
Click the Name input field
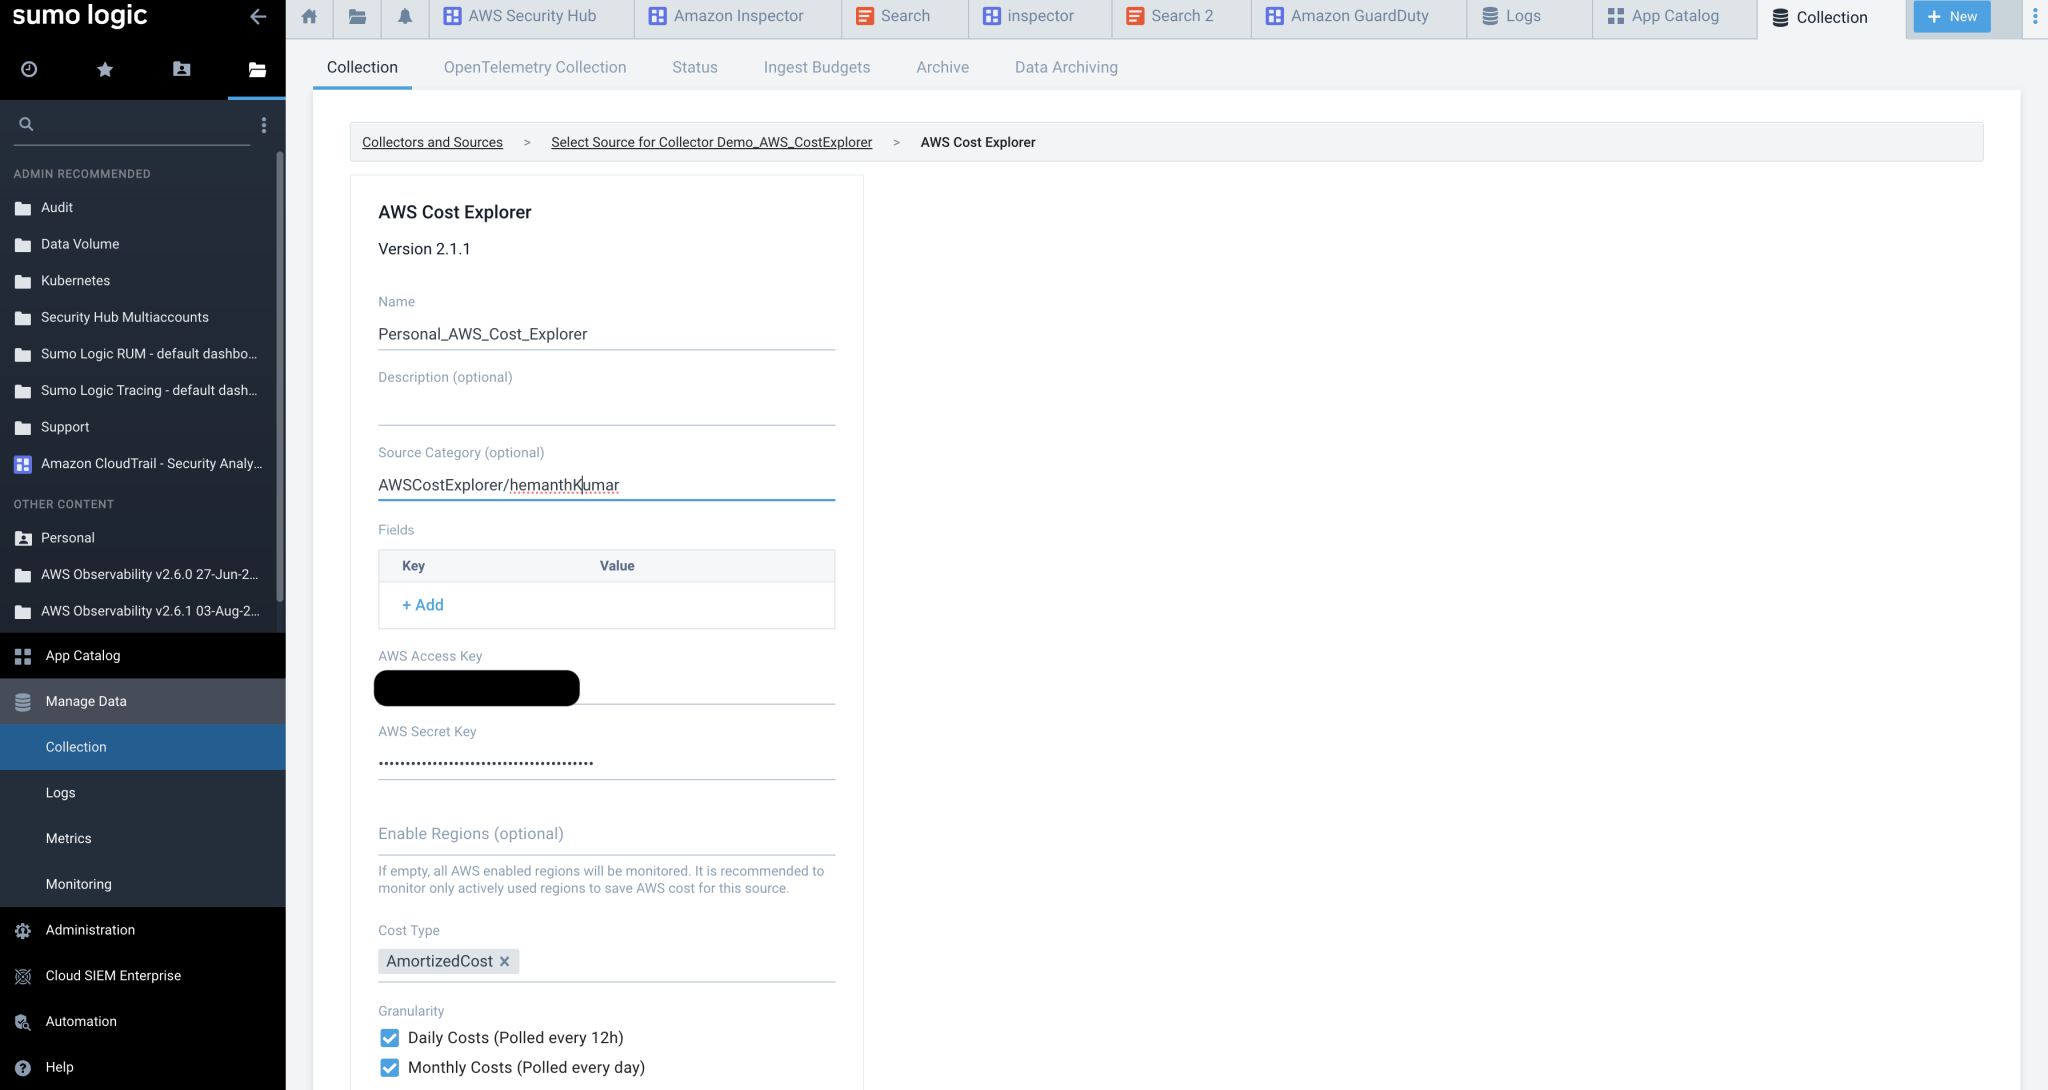[606, 335]
